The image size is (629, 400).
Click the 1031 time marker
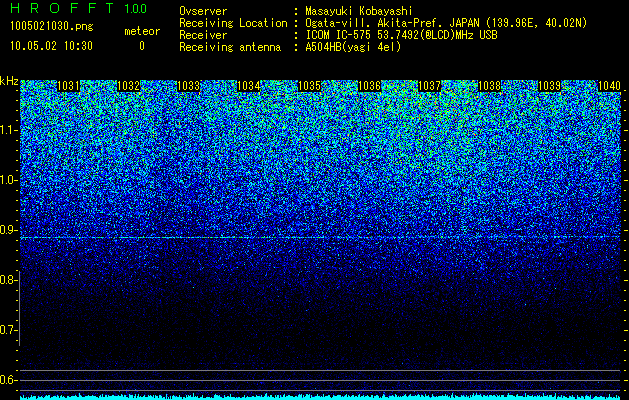[x=68, y=86]
